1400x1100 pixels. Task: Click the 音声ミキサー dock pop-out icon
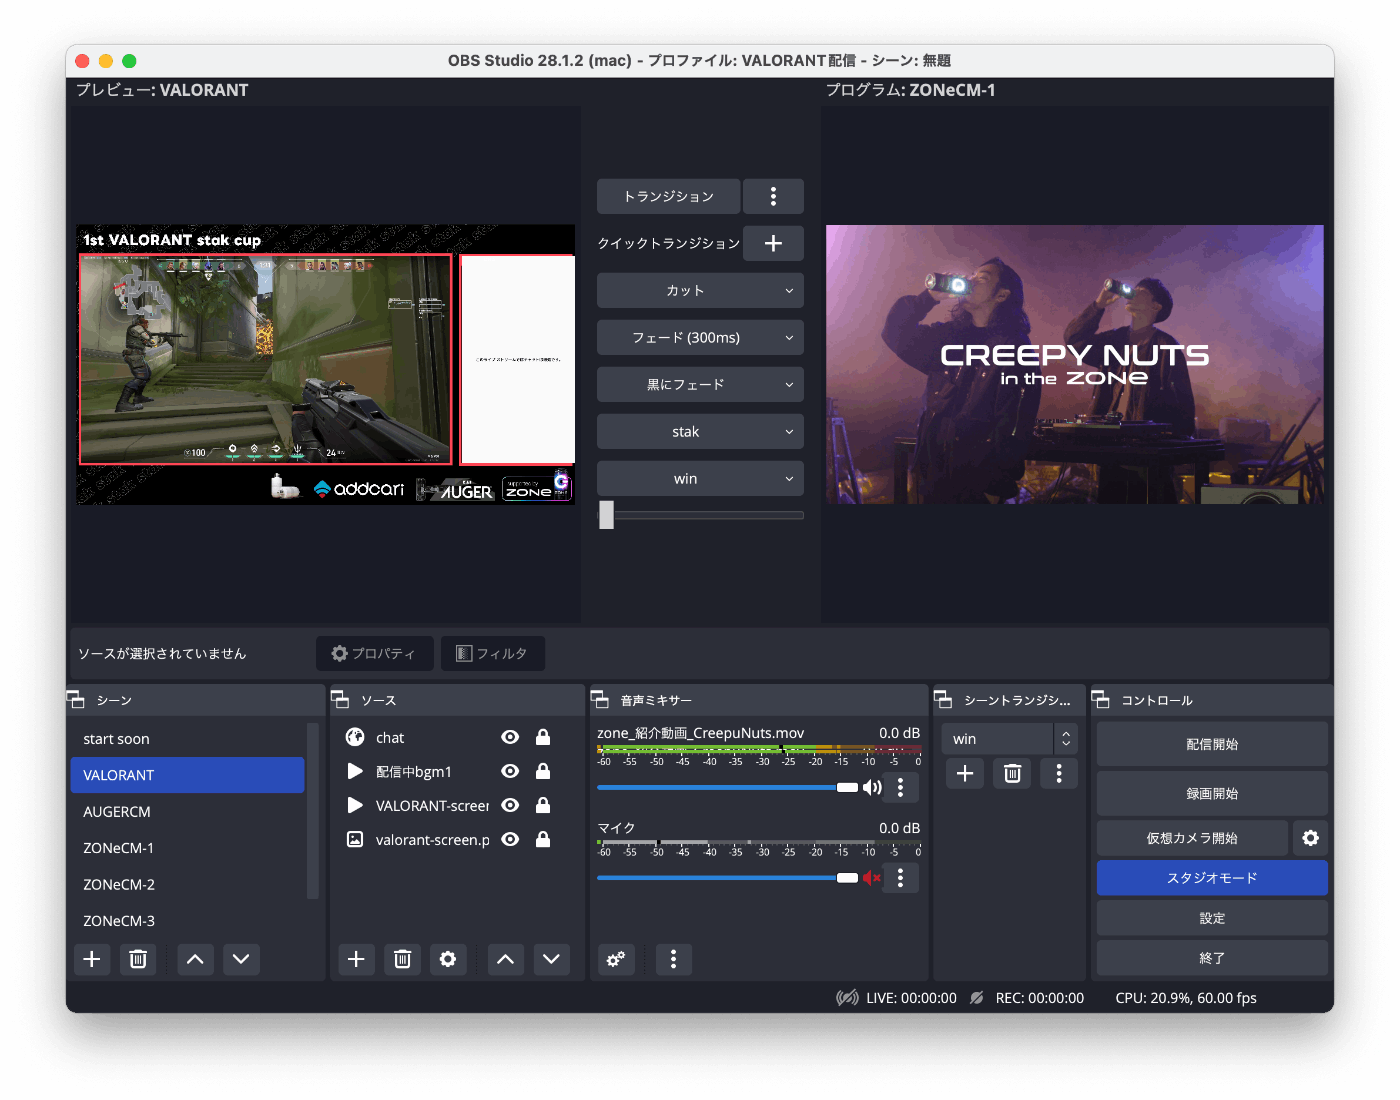(x=599, y=699)
